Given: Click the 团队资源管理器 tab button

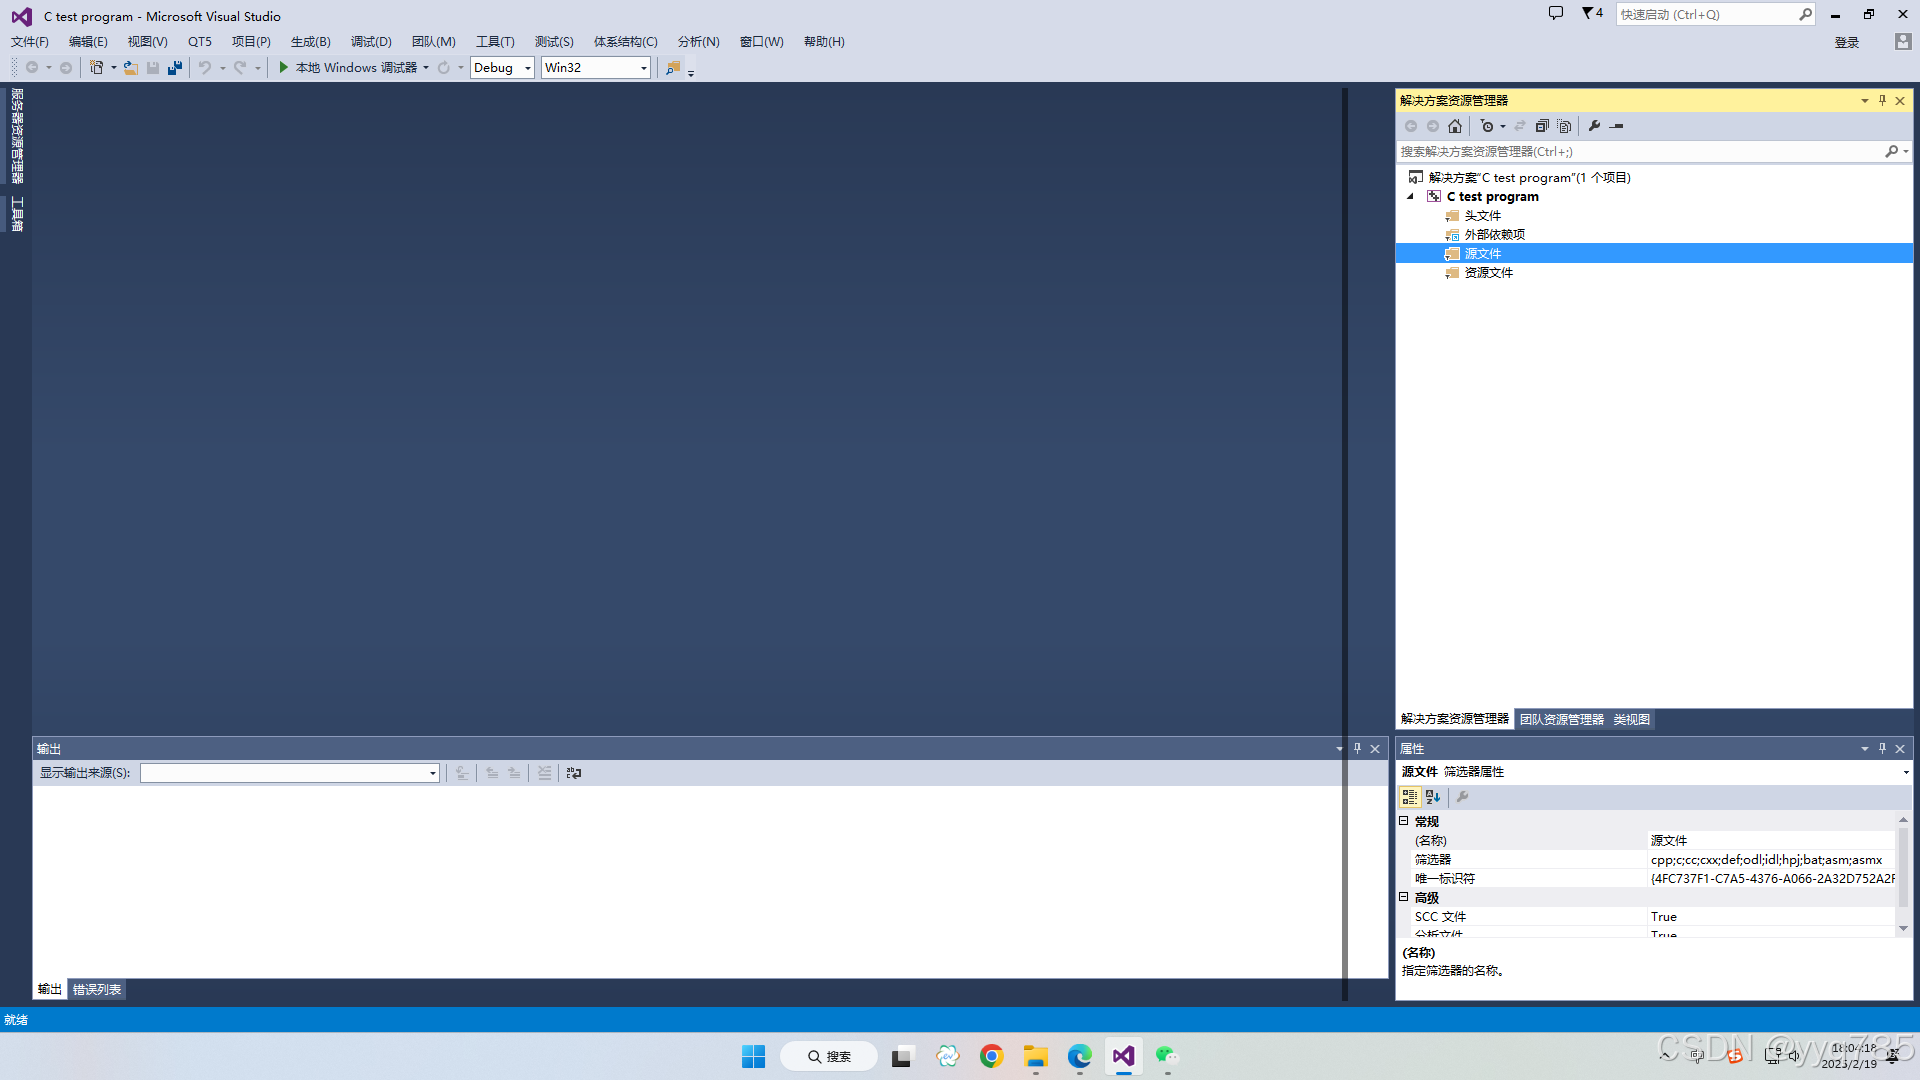Looking at the screenshot, I should [x=1561, y=718].
